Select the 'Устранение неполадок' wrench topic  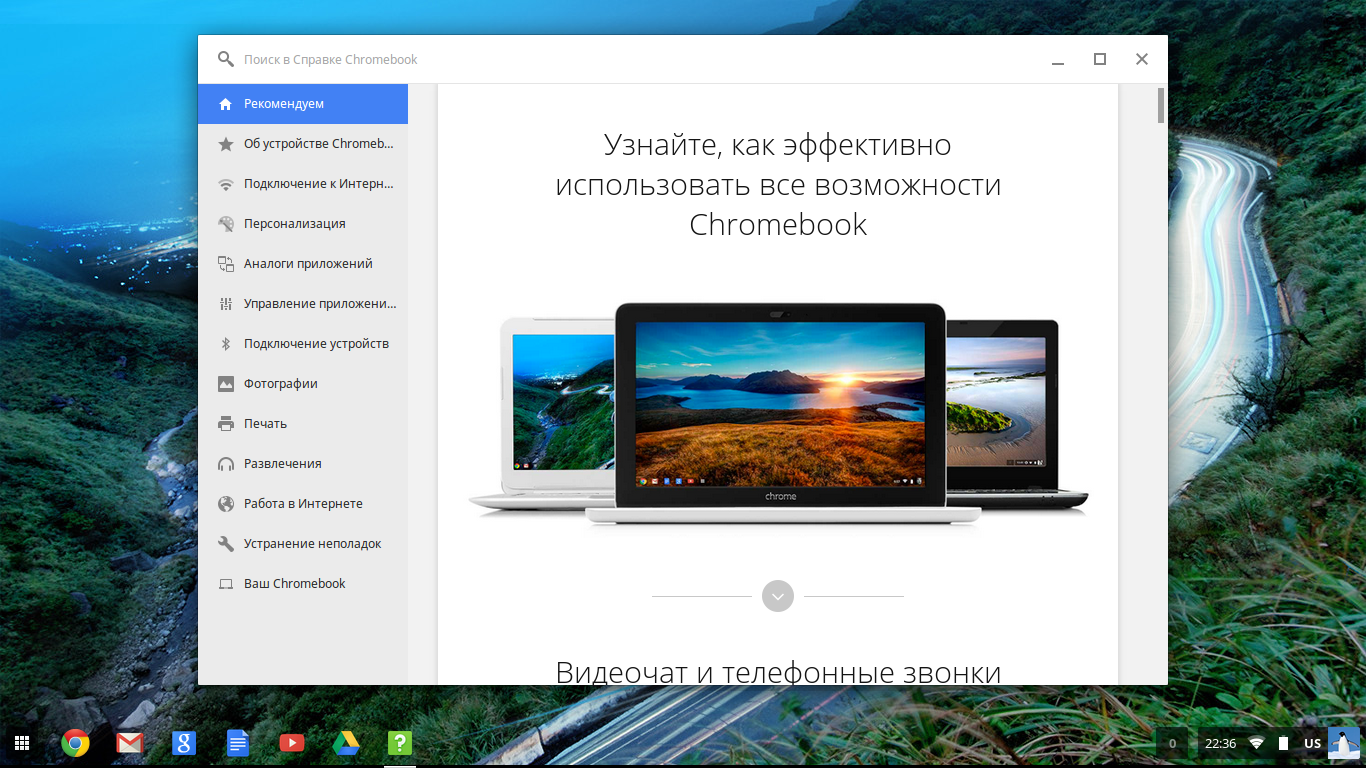click(303, 544)
